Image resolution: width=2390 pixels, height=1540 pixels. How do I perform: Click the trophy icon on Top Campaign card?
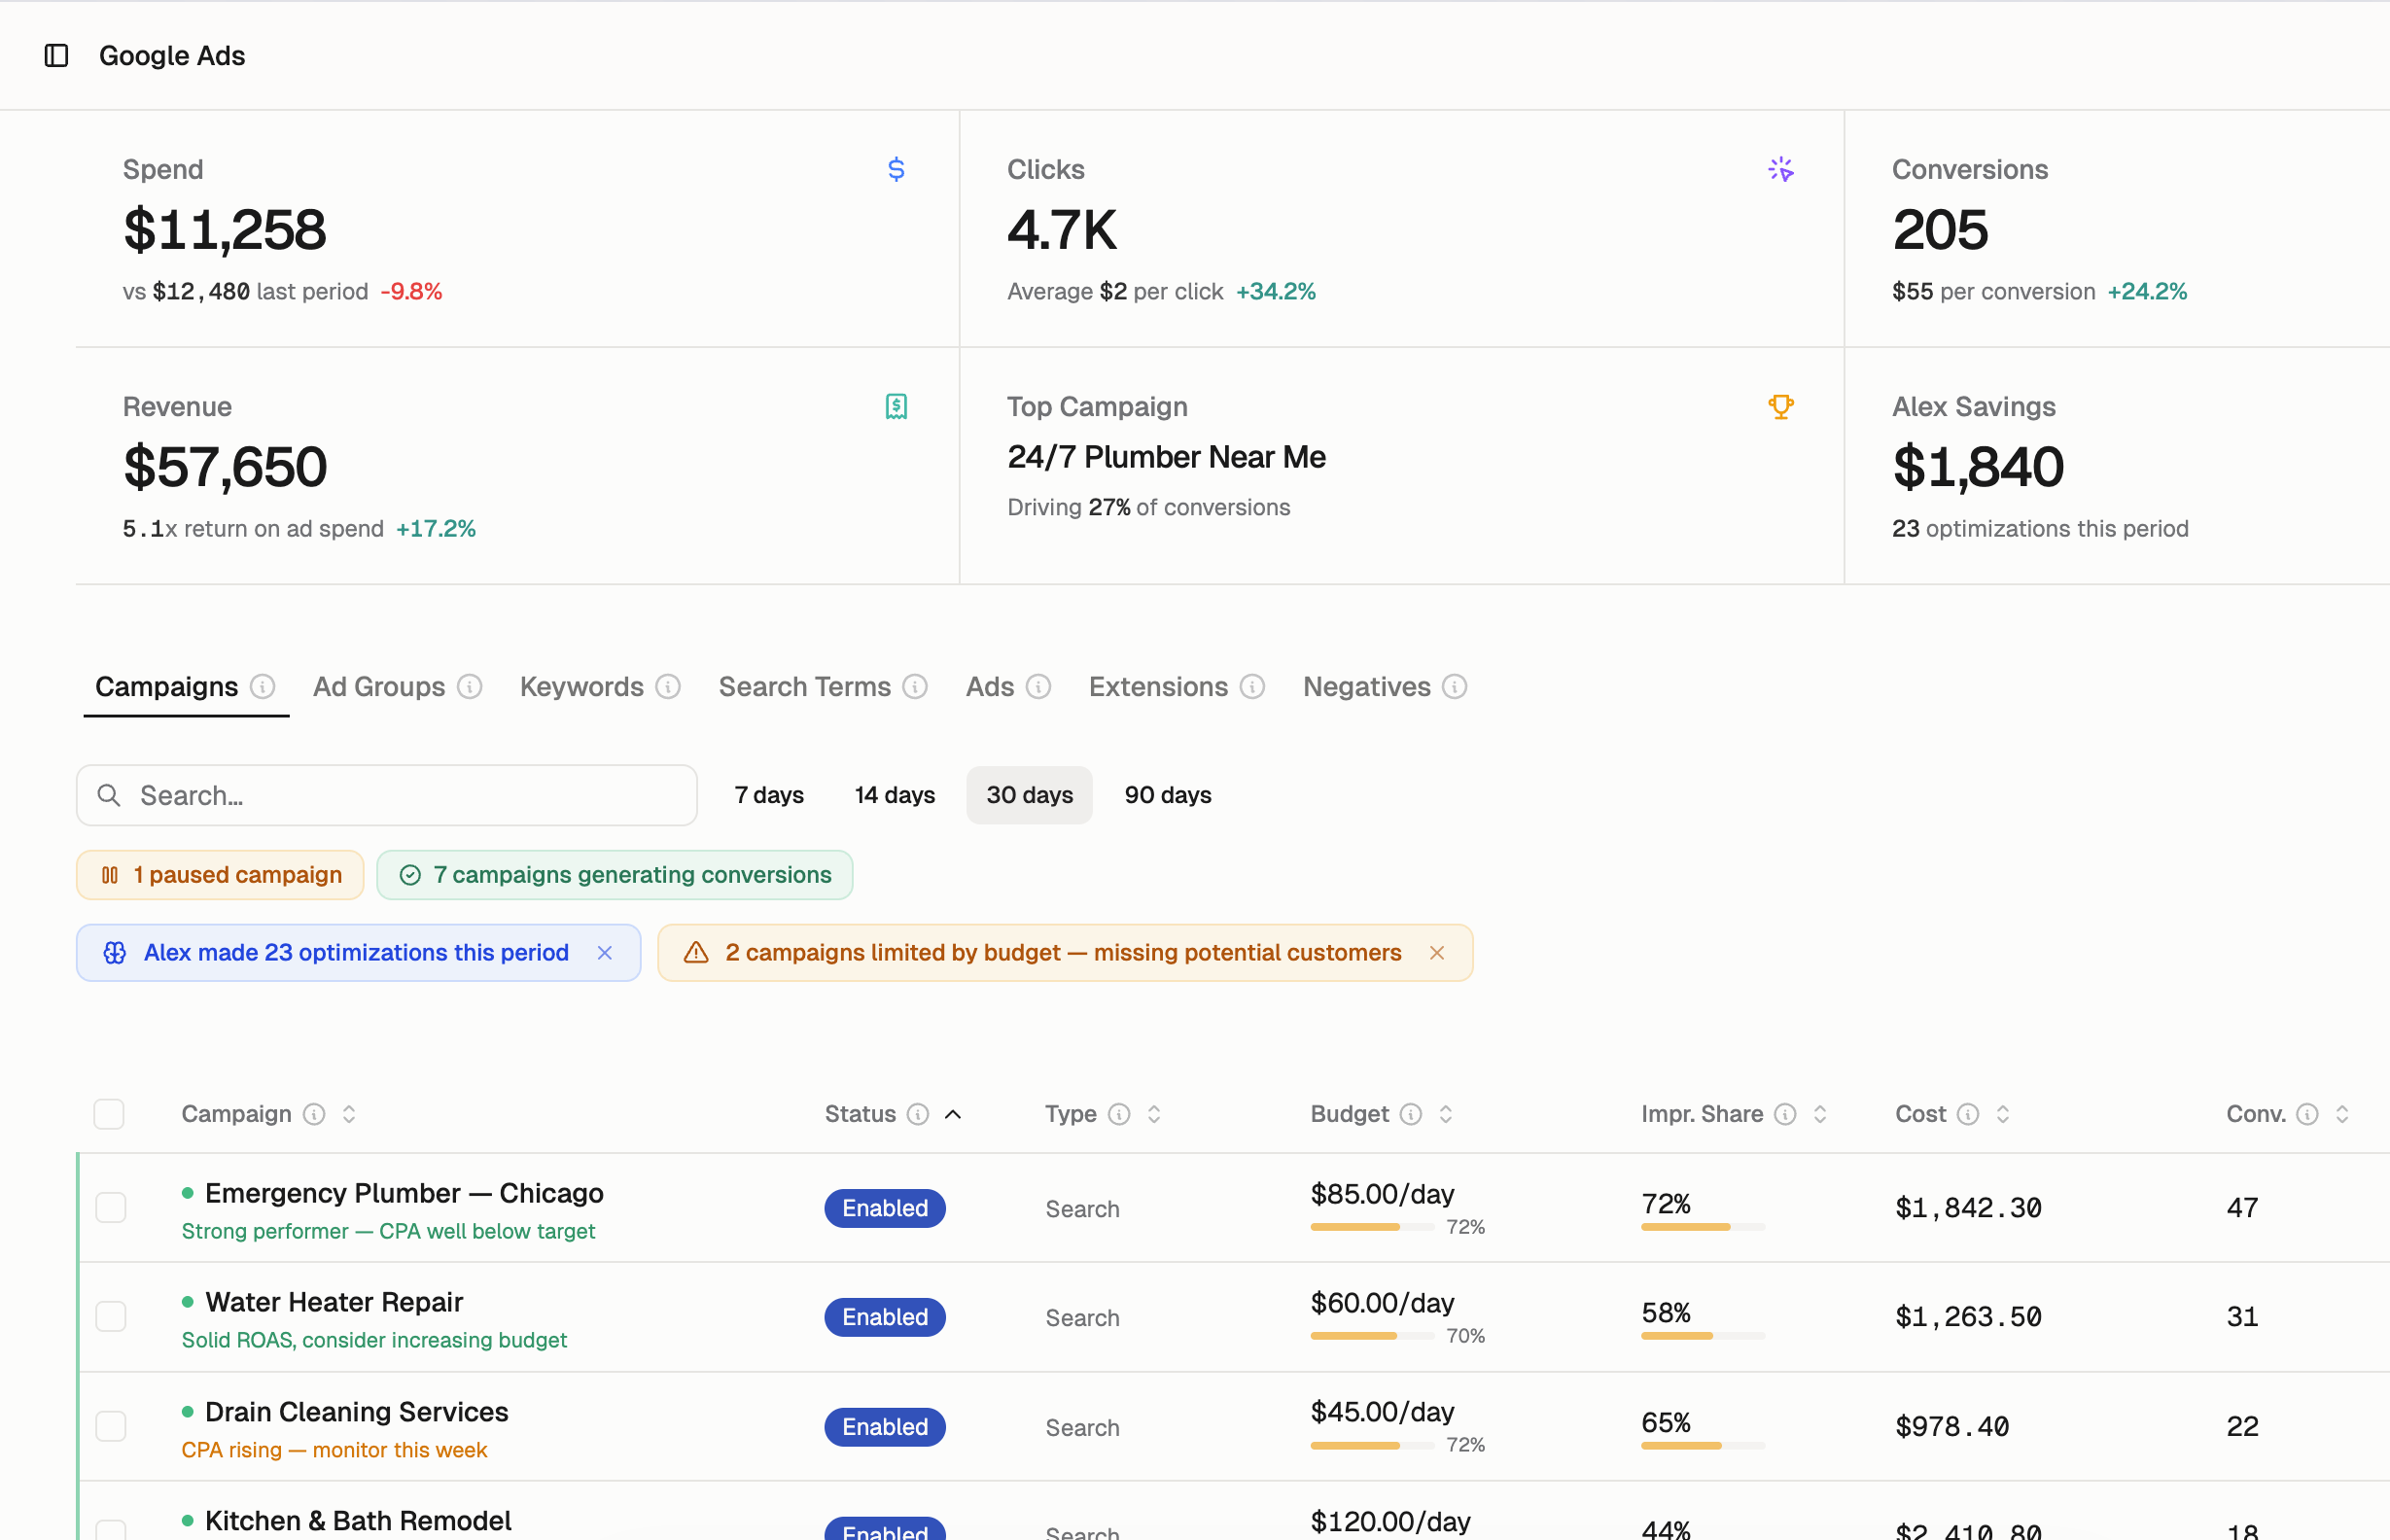pyautogui.click(x=1781, y=406)
